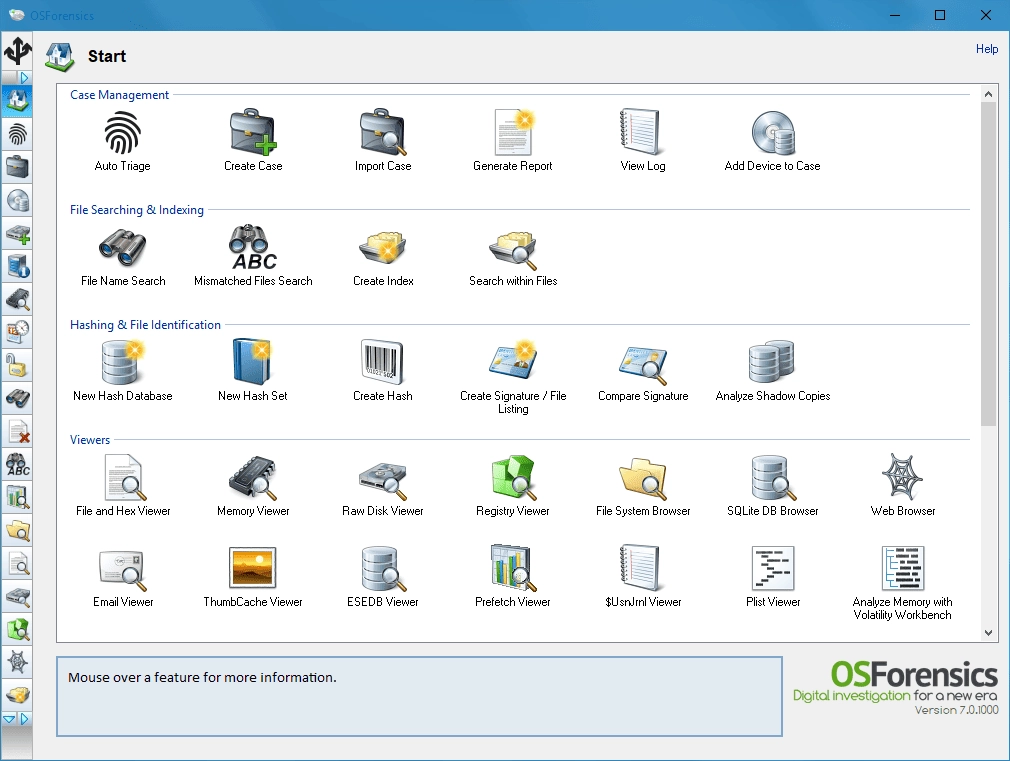
Task: Click Create Index
Action: [383, 256]
